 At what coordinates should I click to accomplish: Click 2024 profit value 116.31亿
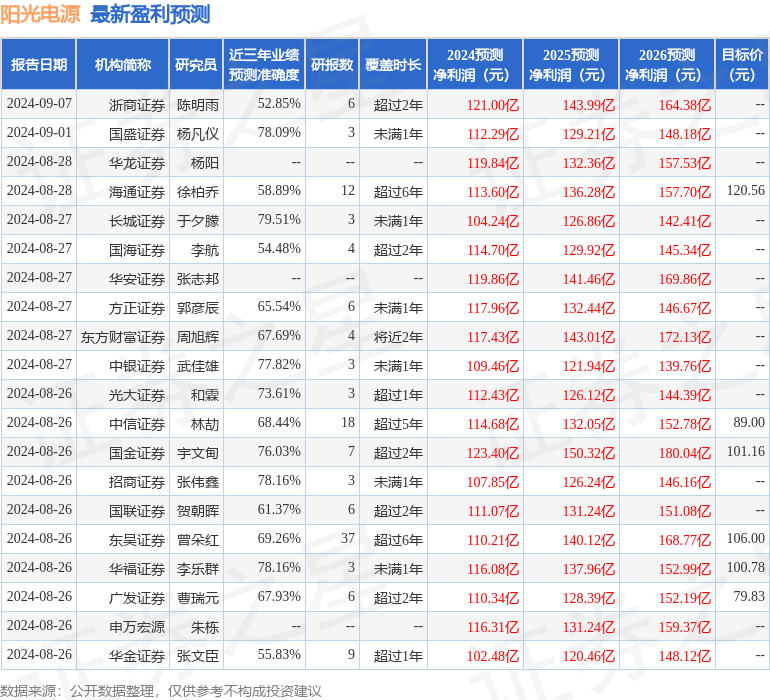tap(493, 627)
